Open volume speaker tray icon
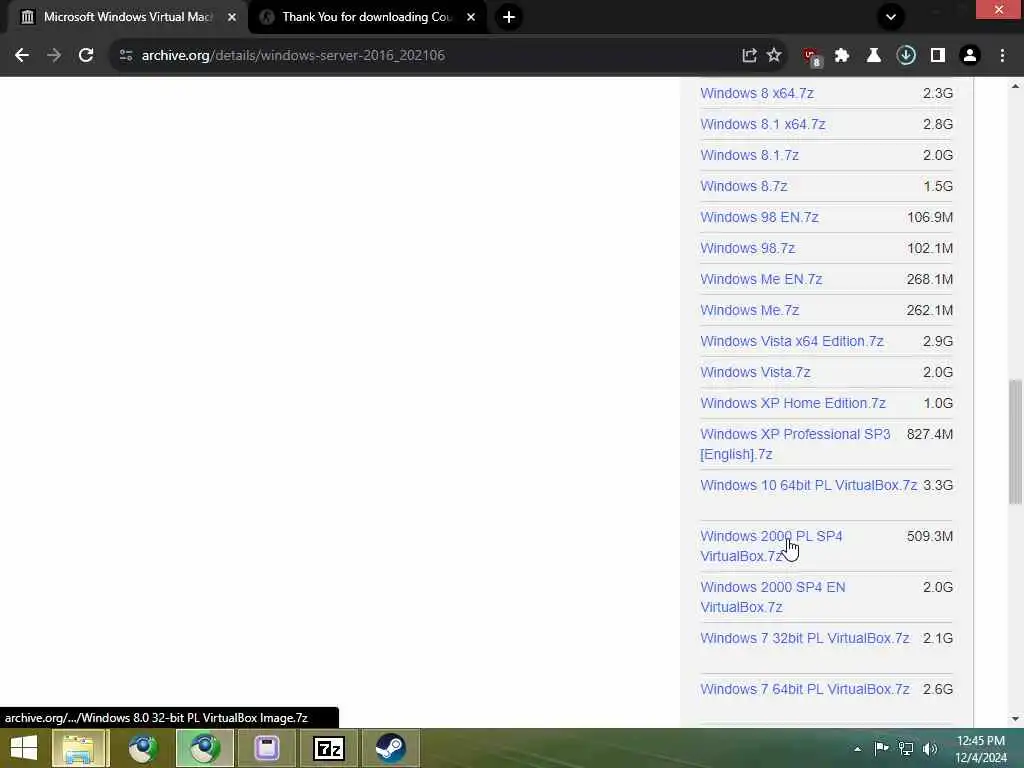The image size is (1024, 768). [930, 748]
